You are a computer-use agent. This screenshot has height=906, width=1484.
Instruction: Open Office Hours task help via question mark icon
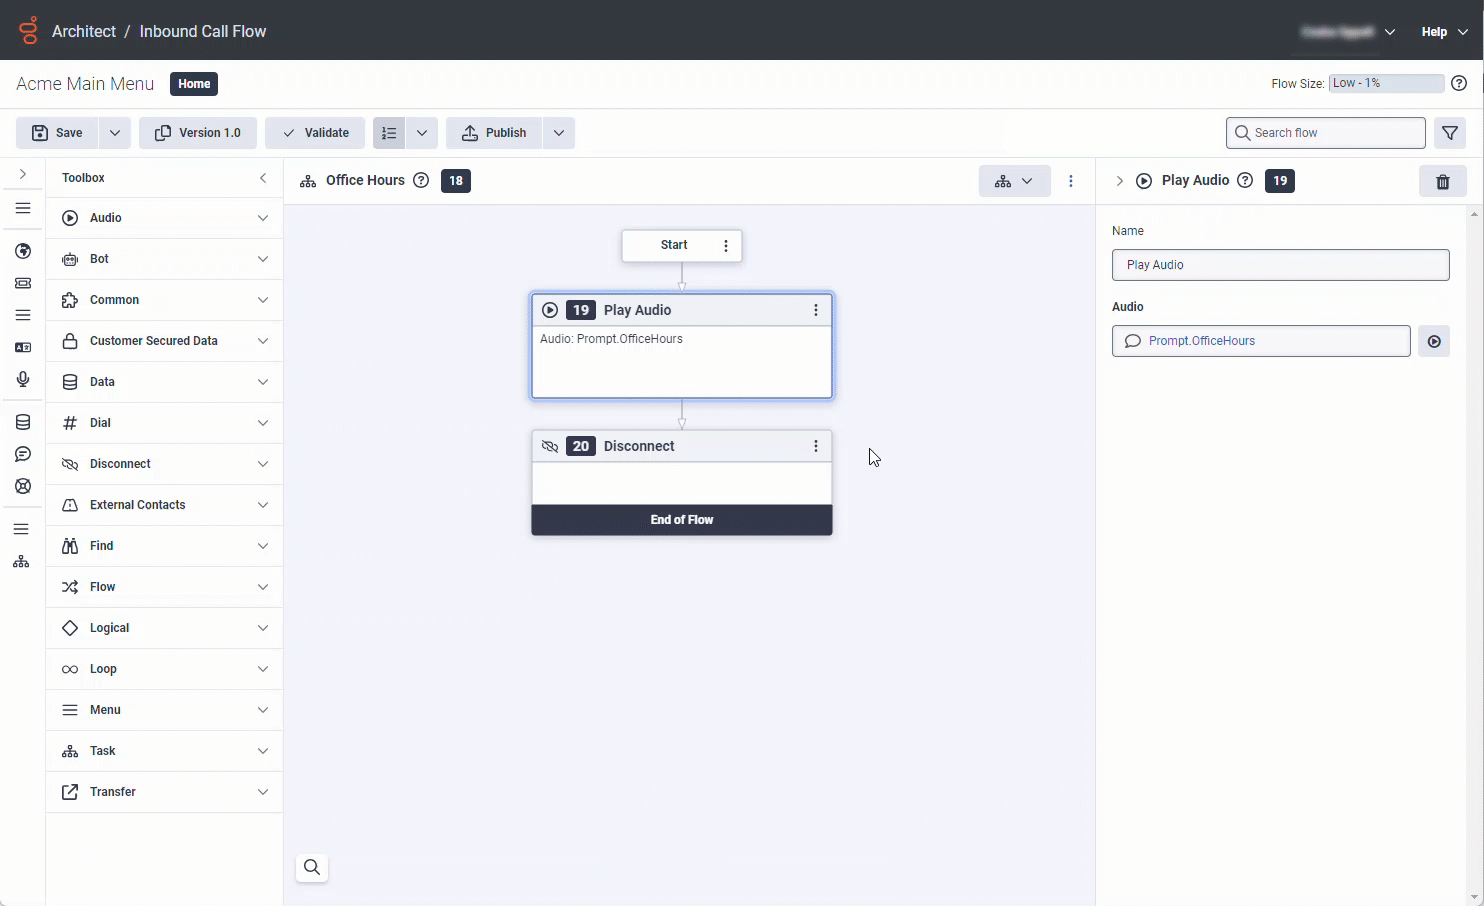421,180
